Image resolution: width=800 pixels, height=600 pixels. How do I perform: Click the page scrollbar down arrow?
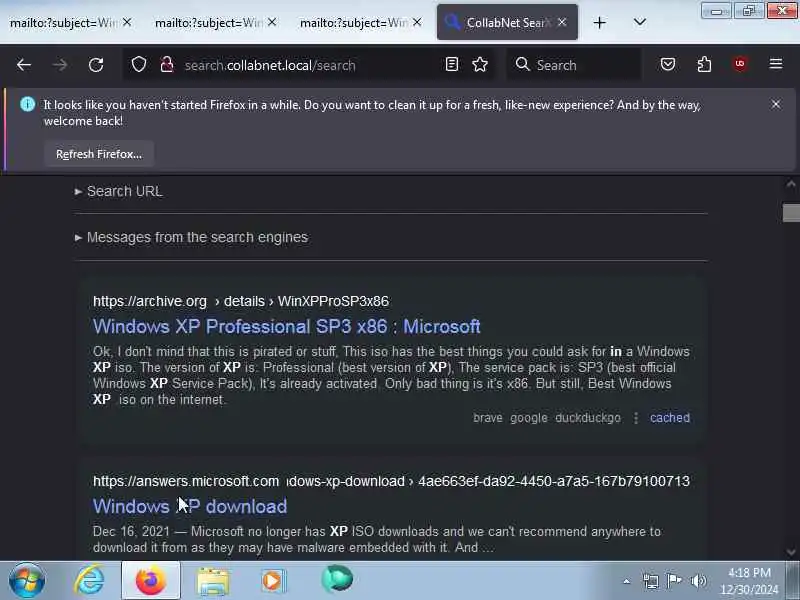[x=791, y=552]
